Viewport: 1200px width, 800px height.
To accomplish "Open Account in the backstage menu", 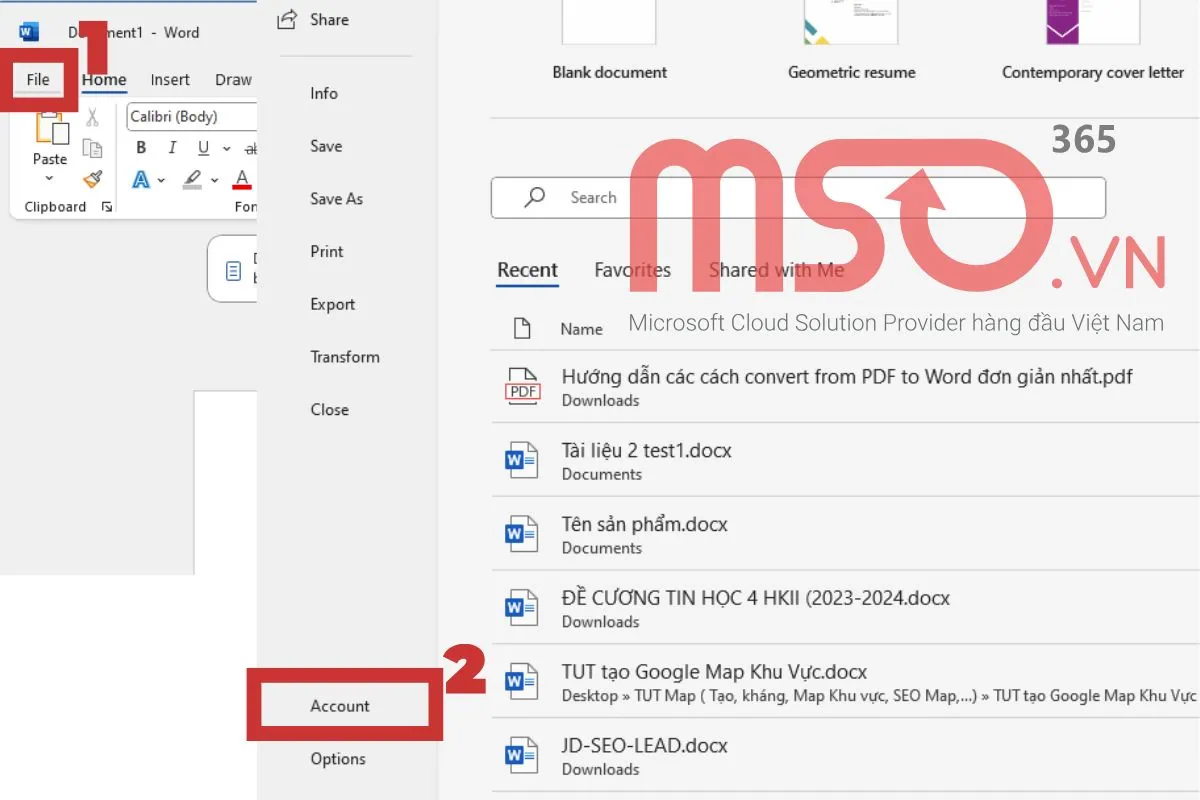I will 340,706.
